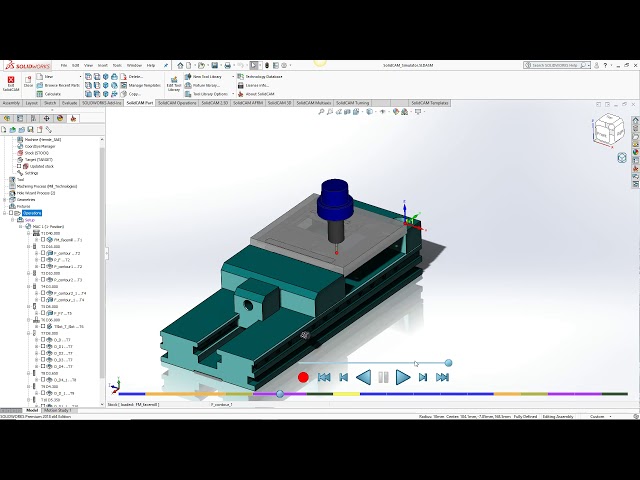Switch to the SolidCAM Turning tab
640x480 pixels.
tap(352, 103)
